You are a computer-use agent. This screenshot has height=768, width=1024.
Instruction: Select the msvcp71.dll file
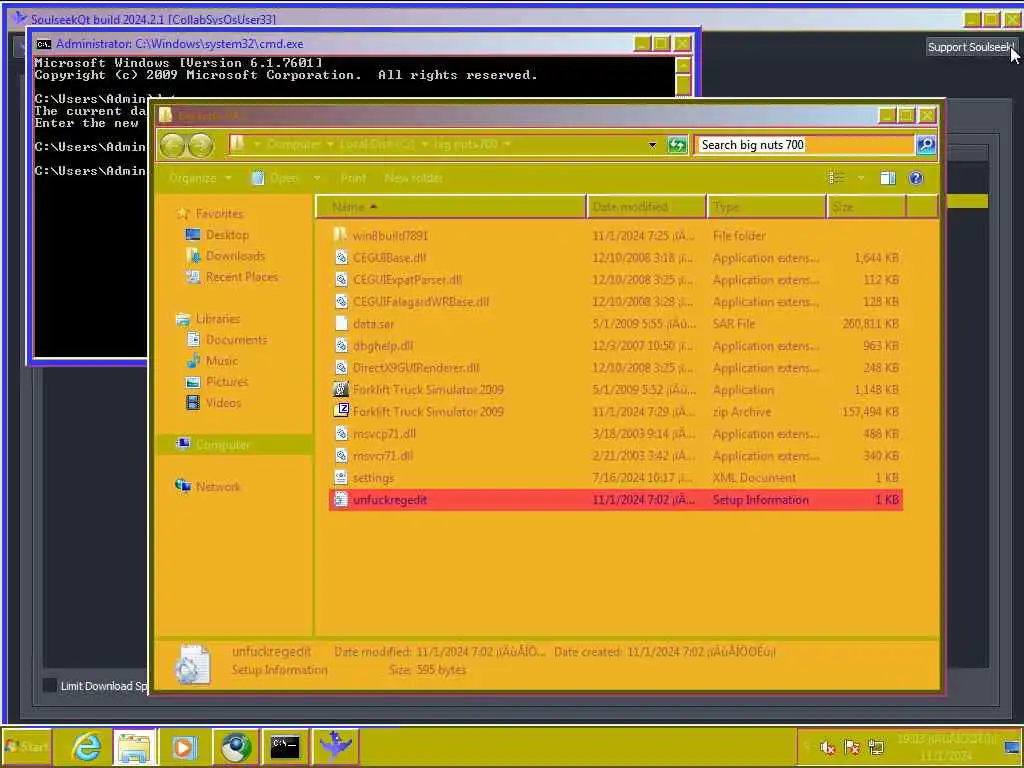click(615, 434)
